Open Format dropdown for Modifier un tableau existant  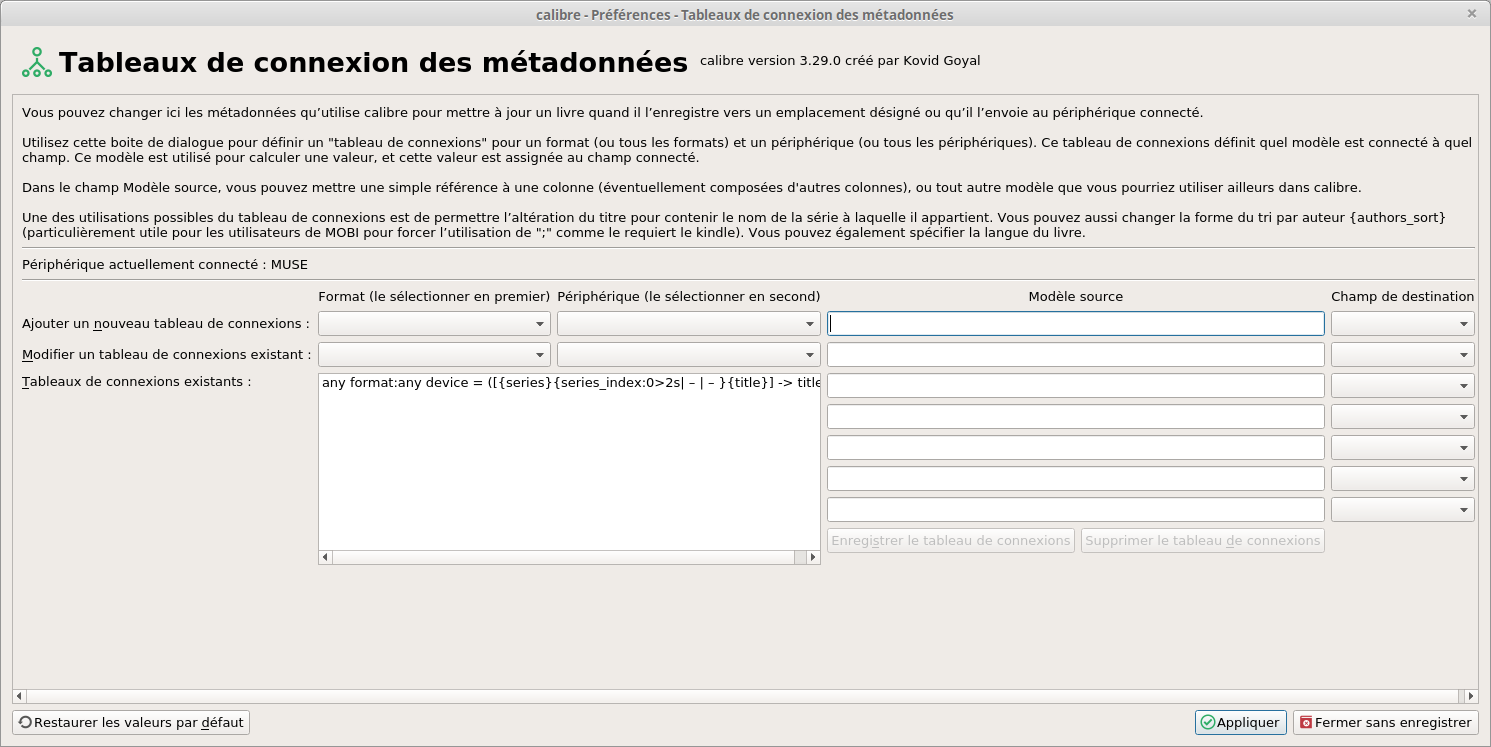[434, 354]
